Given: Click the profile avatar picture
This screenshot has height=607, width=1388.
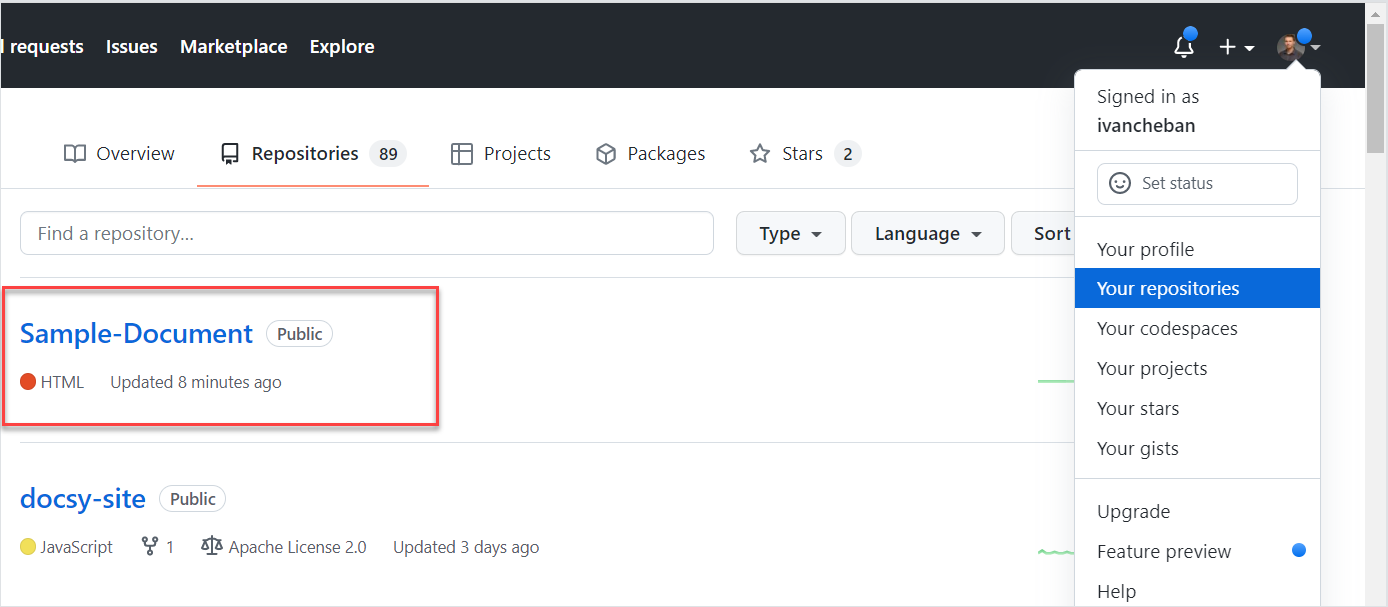Looking at the screenshot, I should click(x=1290, y=44).
